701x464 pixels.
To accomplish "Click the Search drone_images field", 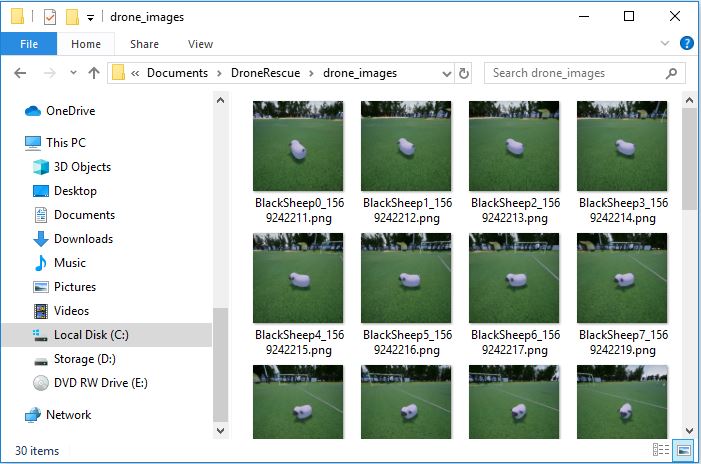I will (x=584, y=73).
